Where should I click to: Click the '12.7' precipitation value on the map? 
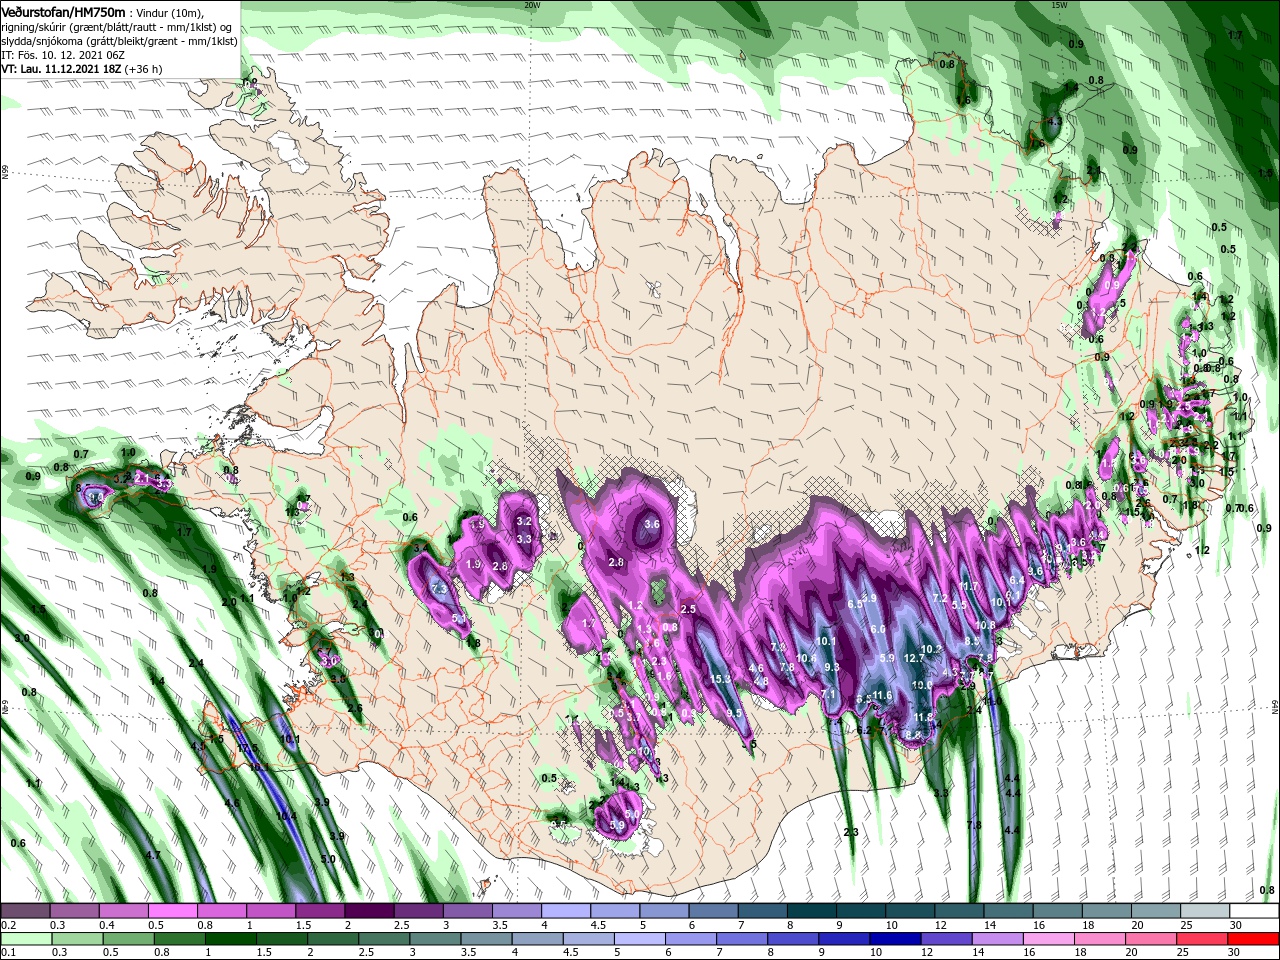pyautogui.click(x=913, y=658)
